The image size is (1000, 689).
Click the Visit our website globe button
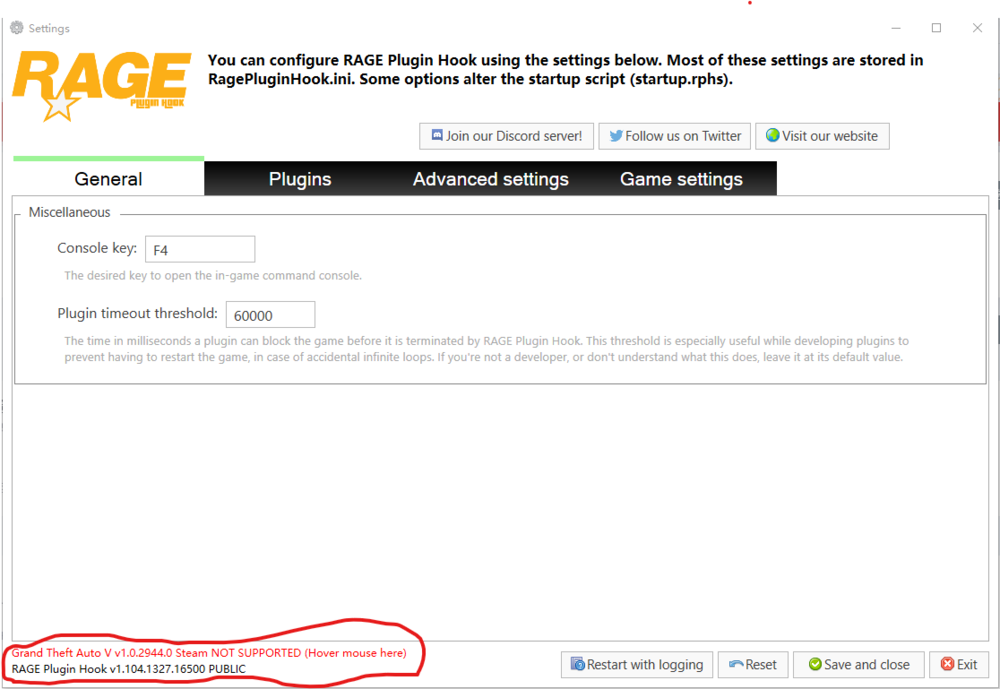click(821, 136)
